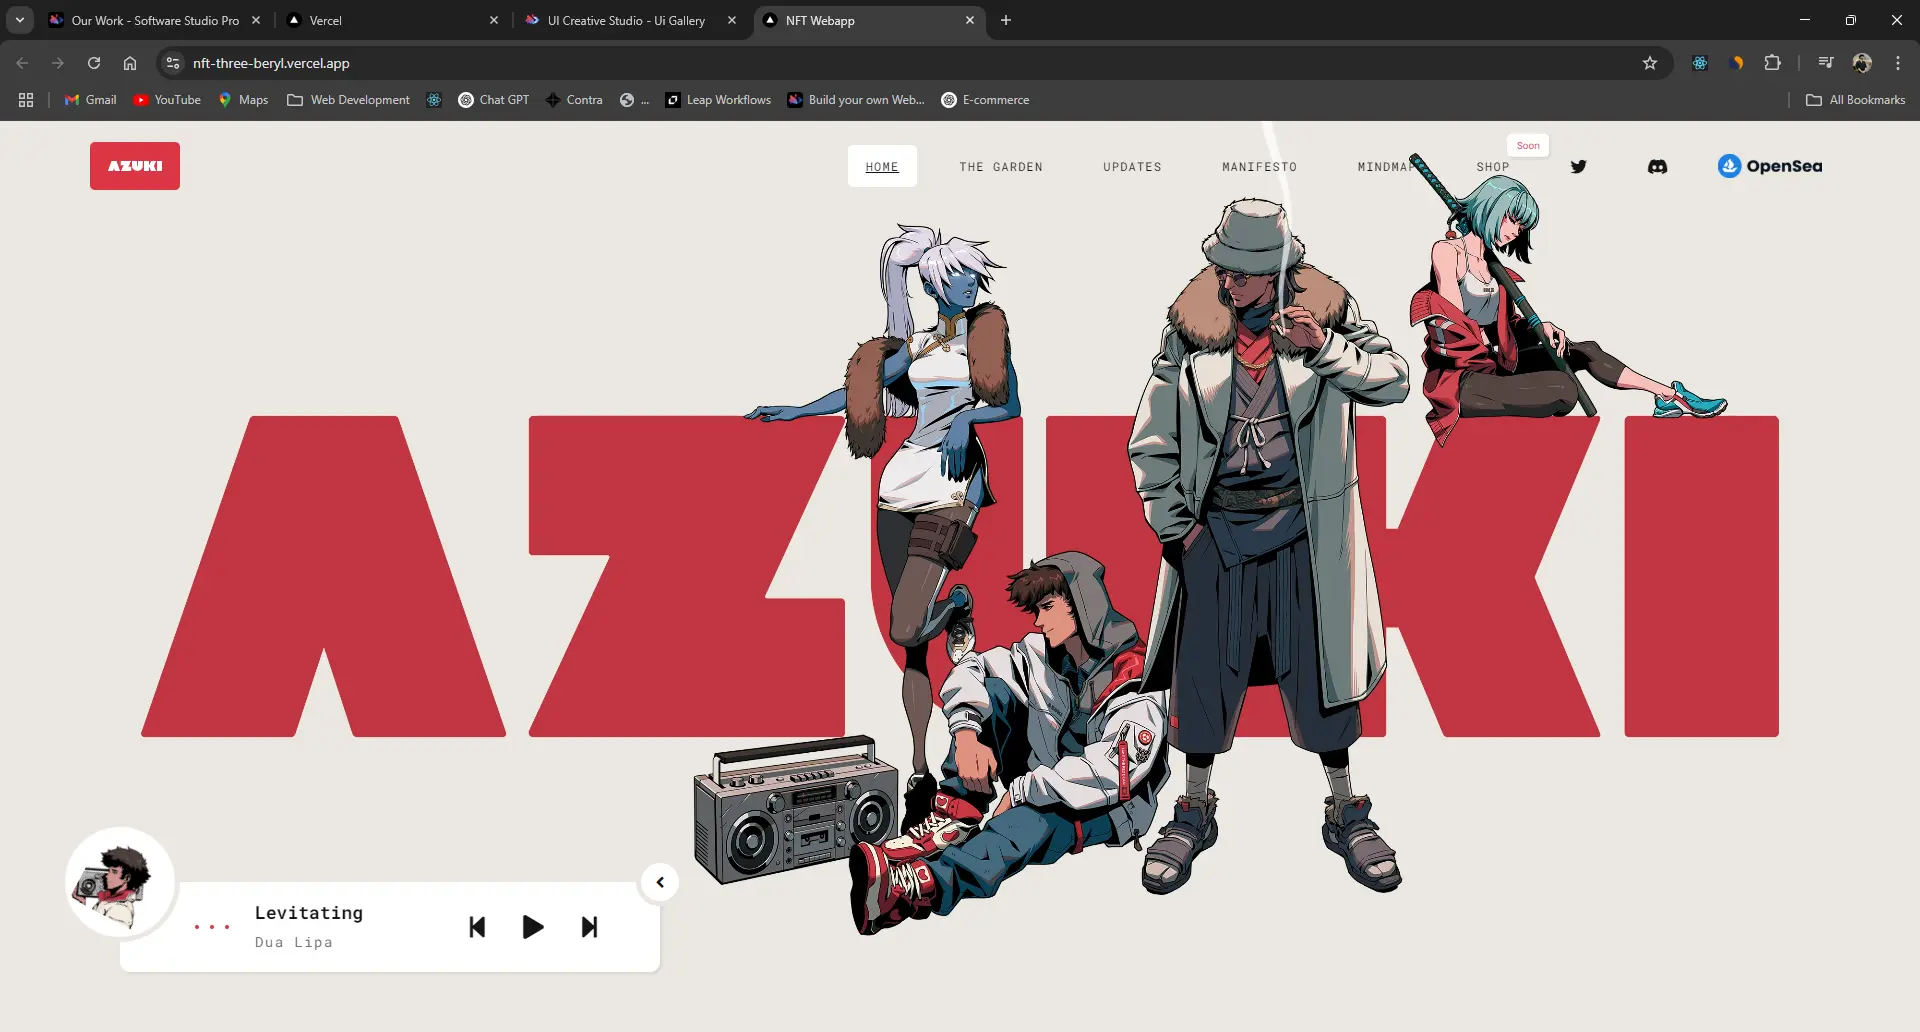
Task: Open the bookmark with a globe icon and ellipsis
Action: coord(634,100)
